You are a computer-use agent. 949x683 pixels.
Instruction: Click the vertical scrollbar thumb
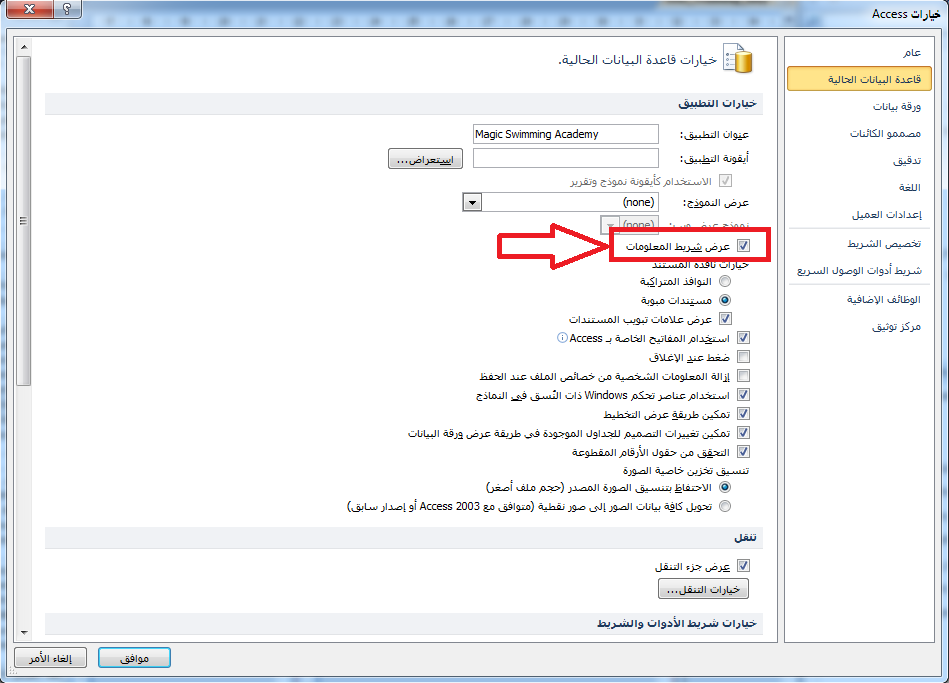24,221
